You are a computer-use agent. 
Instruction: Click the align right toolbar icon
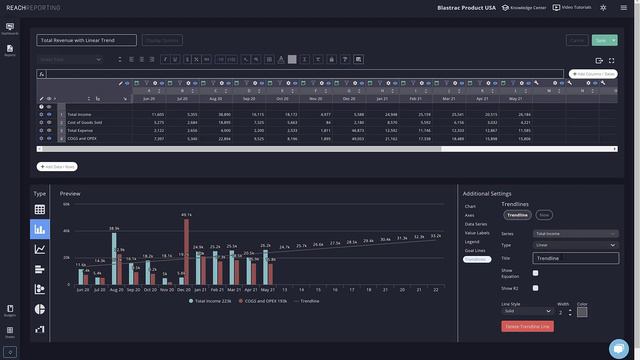click(152, 60)
